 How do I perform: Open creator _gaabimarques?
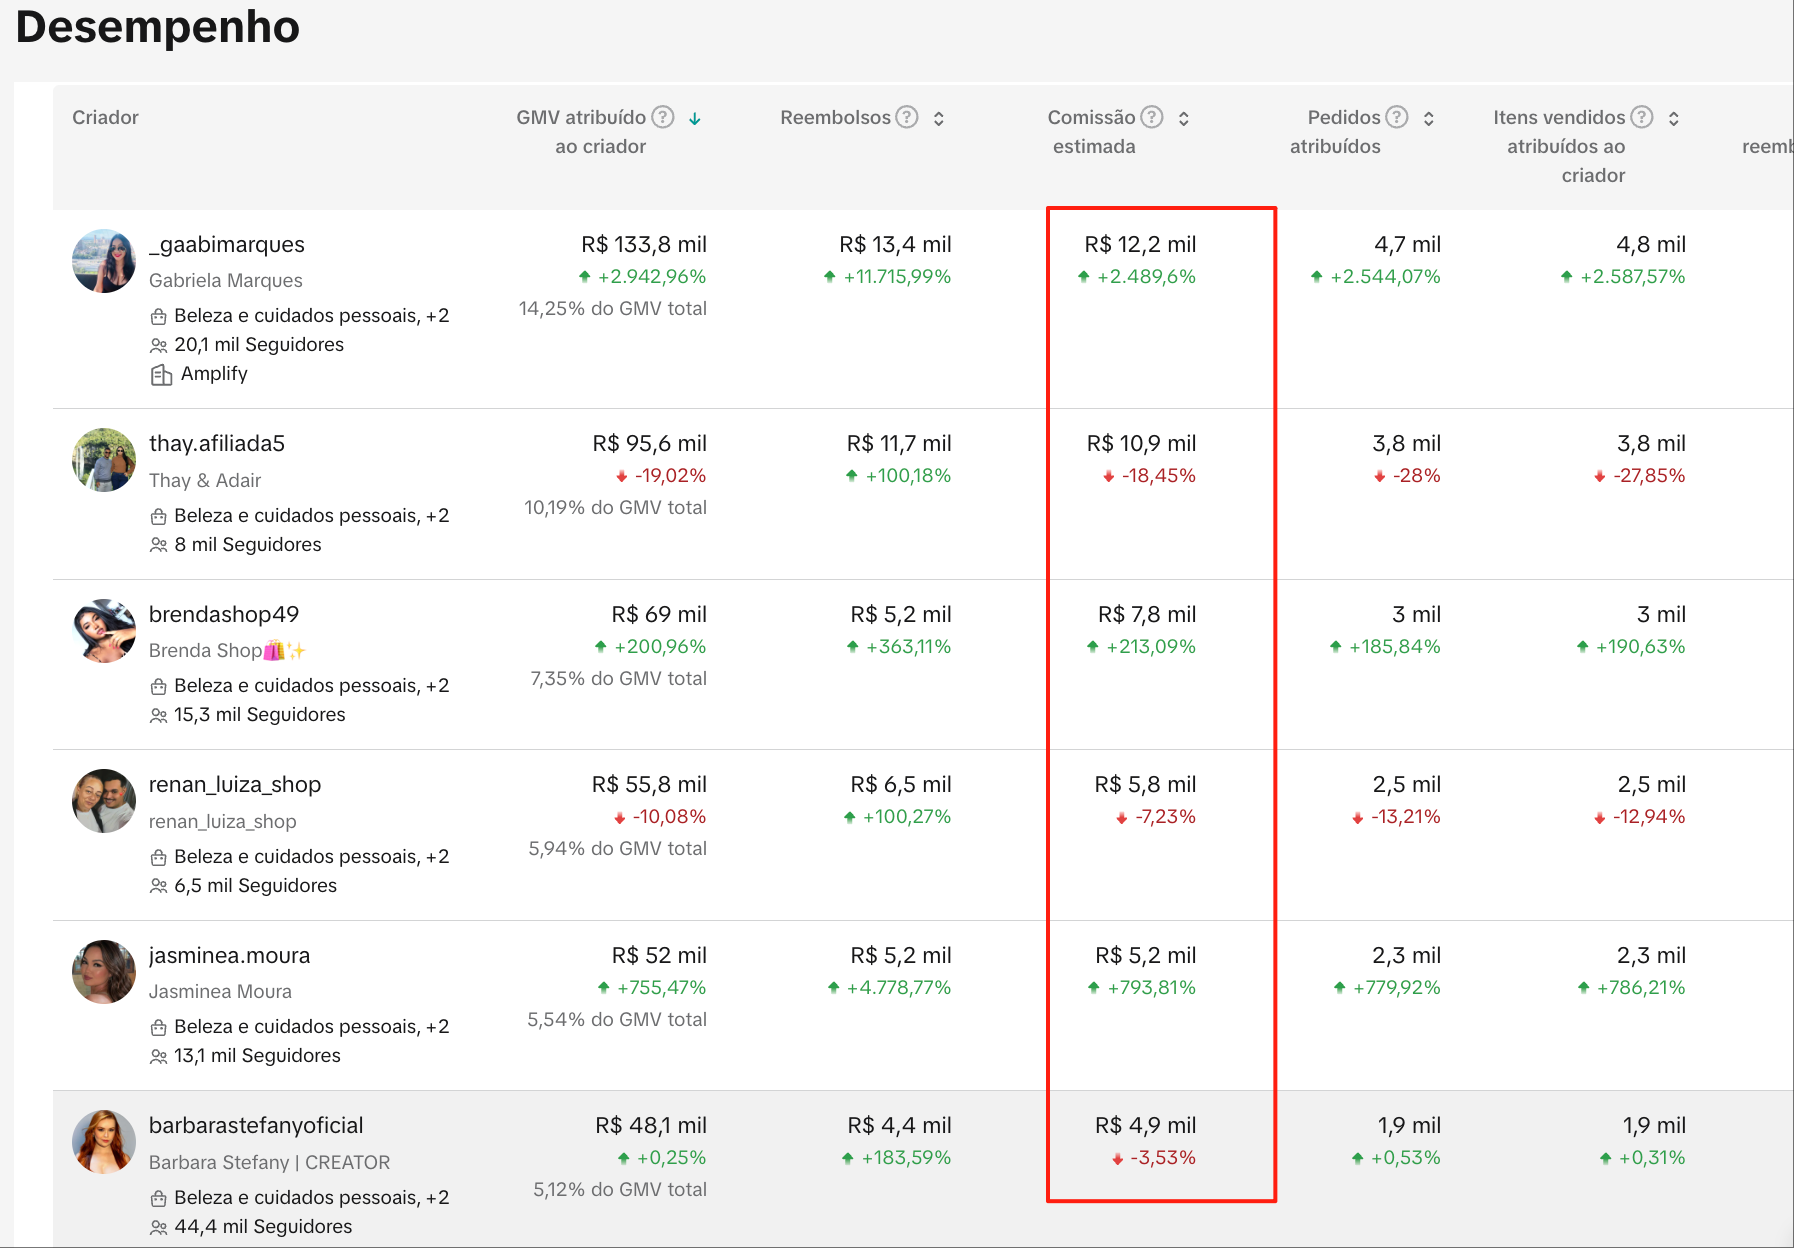pos(227,245)
